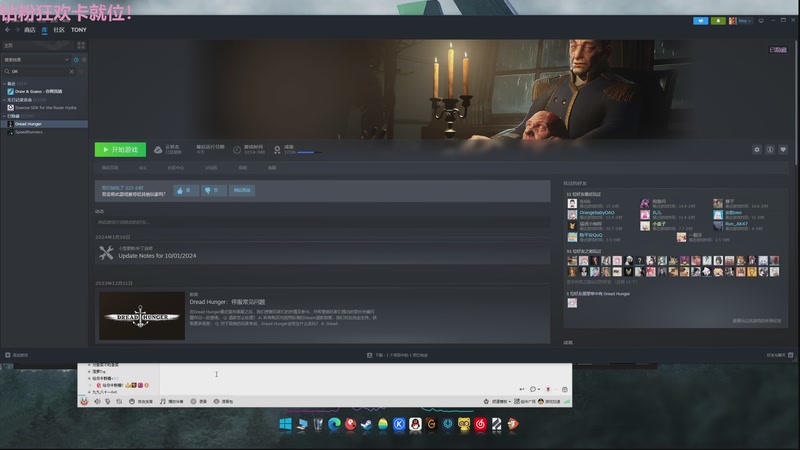Open the 社区 community tab
Viewport: 800px width, 450px height.
coord(59,30)
